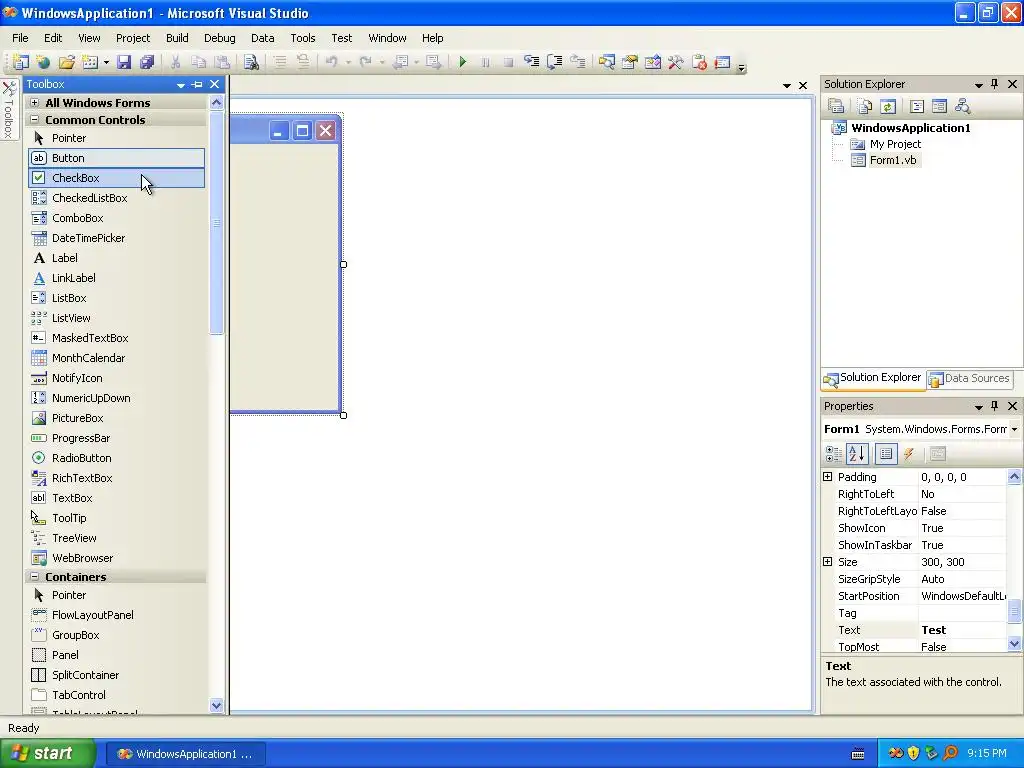The height and width of the screenshot is (768, 1024).
Task: Select the ListBox control
Action: 116,298
